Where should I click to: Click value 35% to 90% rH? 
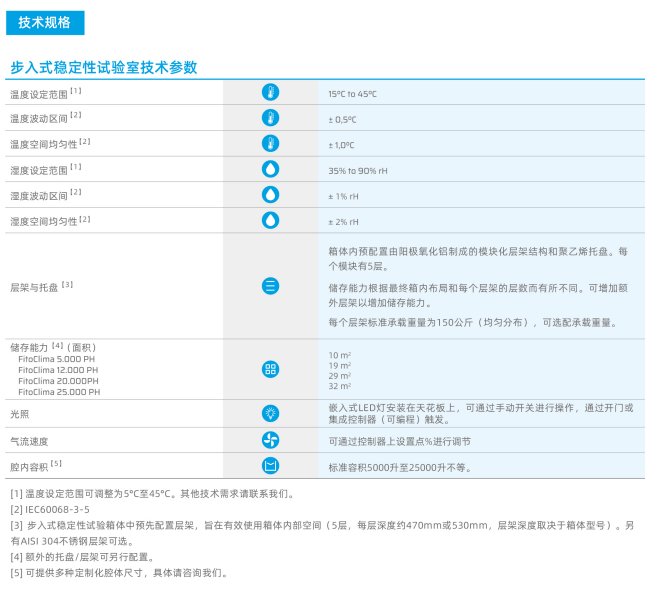click(x=358, y=171)
